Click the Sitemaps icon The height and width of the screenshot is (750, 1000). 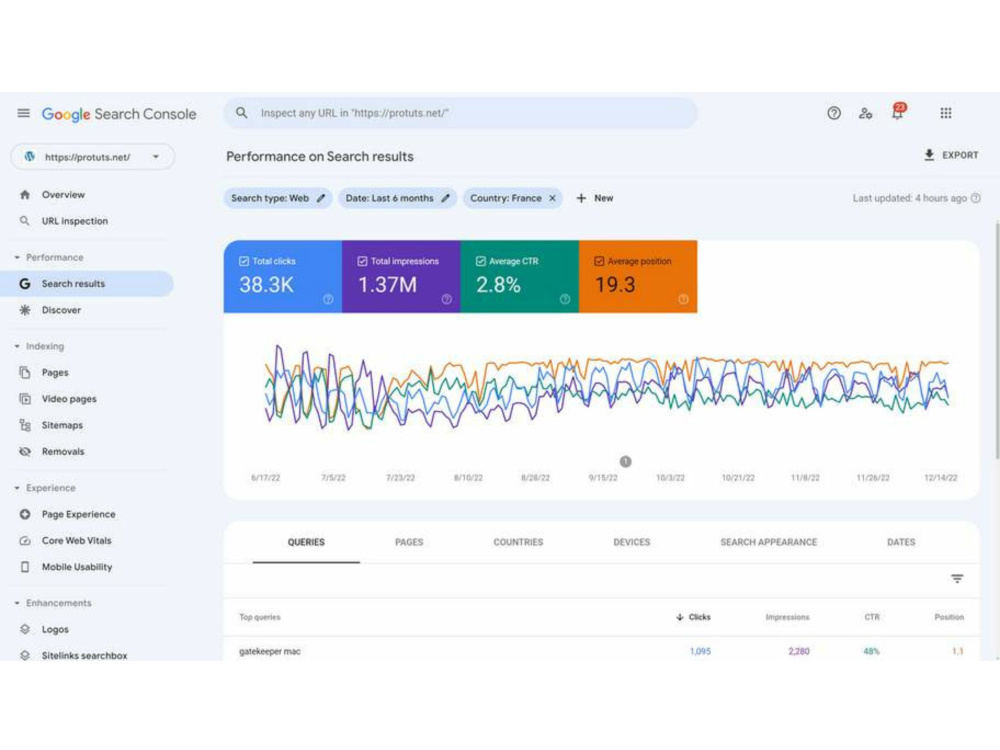tap(25, 425)
